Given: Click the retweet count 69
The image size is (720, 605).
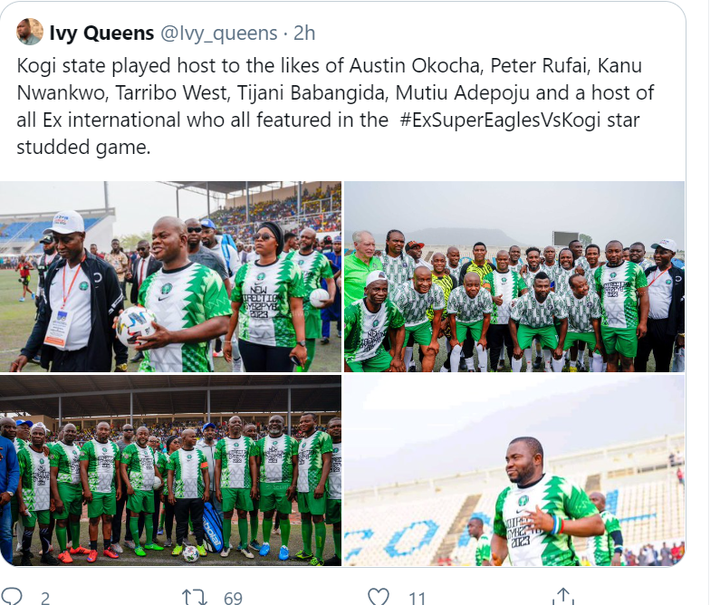Looking at the screenshot, I should [233, 598].
